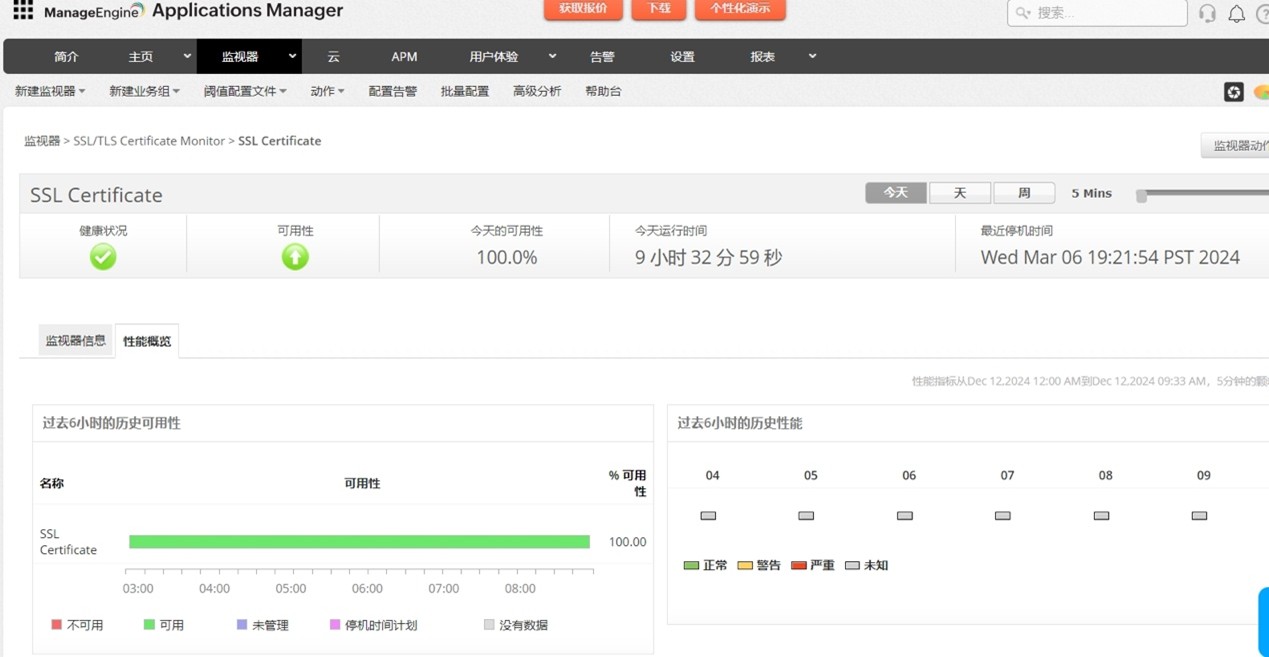Switch the time range to 今天
Image resolution: width=1269 pixels, height=657 pixels.
pyautogui.click(x=895, y=192)
